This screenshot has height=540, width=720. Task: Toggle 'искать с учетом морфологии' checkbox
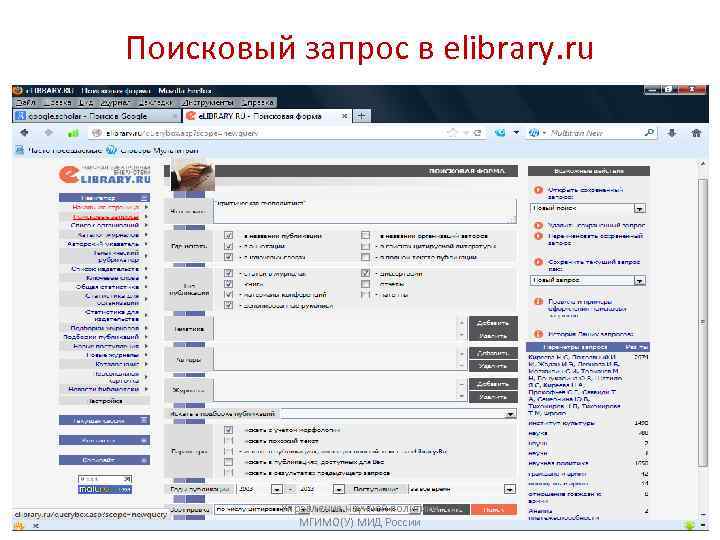click(228, 430)
